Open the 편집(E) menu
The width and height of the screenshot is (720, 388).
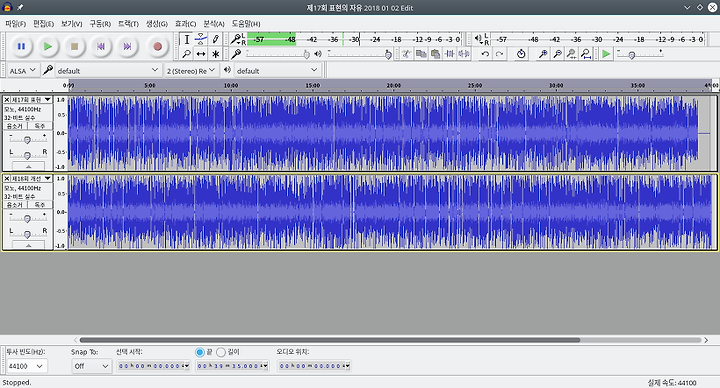(44, 23)
